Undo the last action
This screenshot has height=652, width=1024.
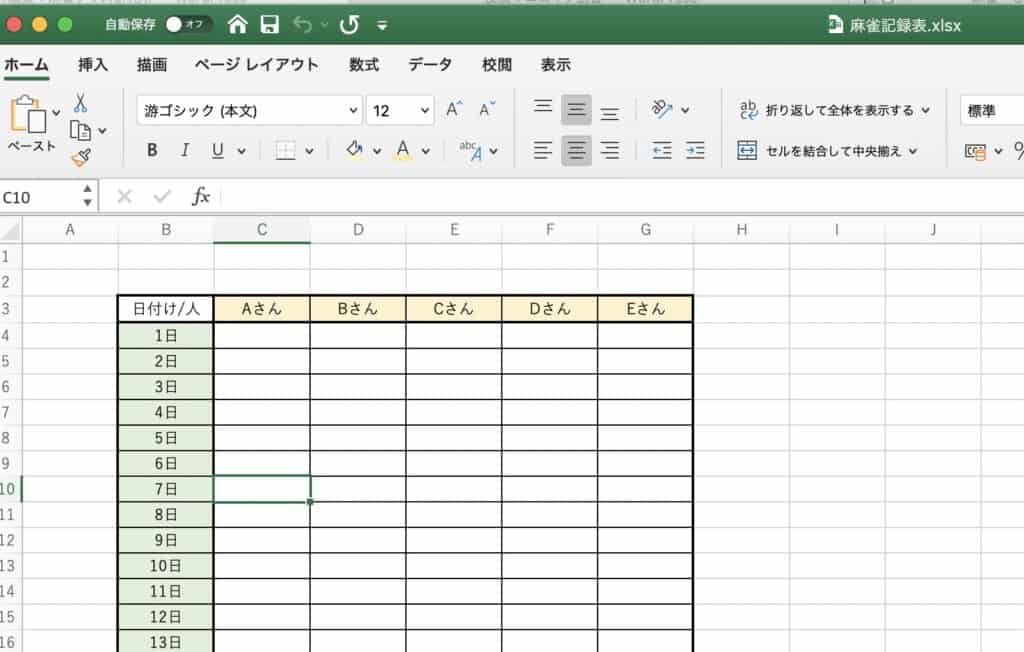302,25
